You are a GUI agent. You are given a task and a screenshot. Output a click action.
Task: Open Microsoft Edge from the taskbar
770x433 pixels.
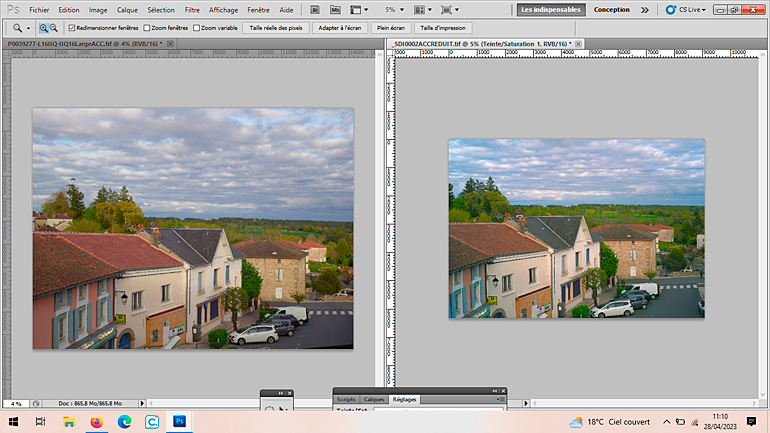[x=124, y=422]
